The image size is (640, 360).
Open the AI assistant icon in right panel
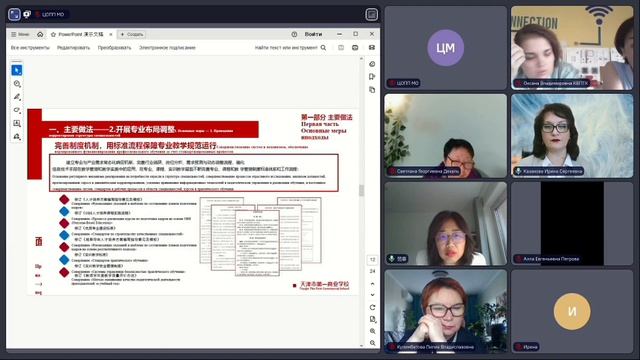372,64
